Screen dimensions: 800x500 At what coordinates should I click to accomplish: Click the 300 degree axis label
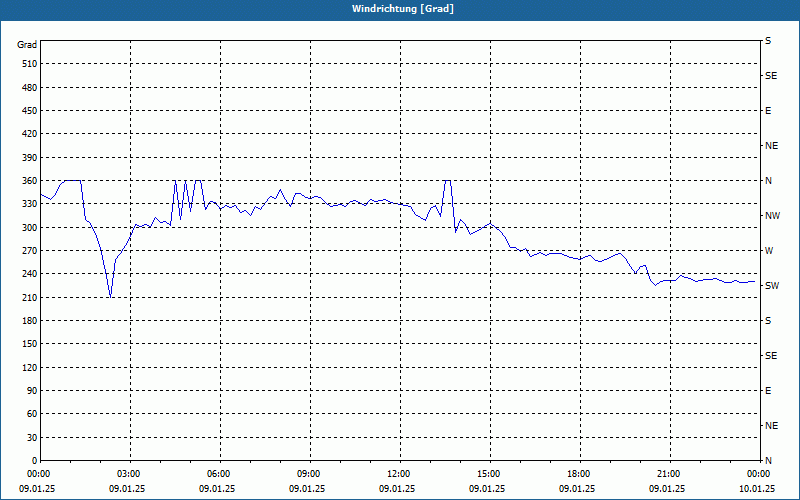tap(31, 228)
